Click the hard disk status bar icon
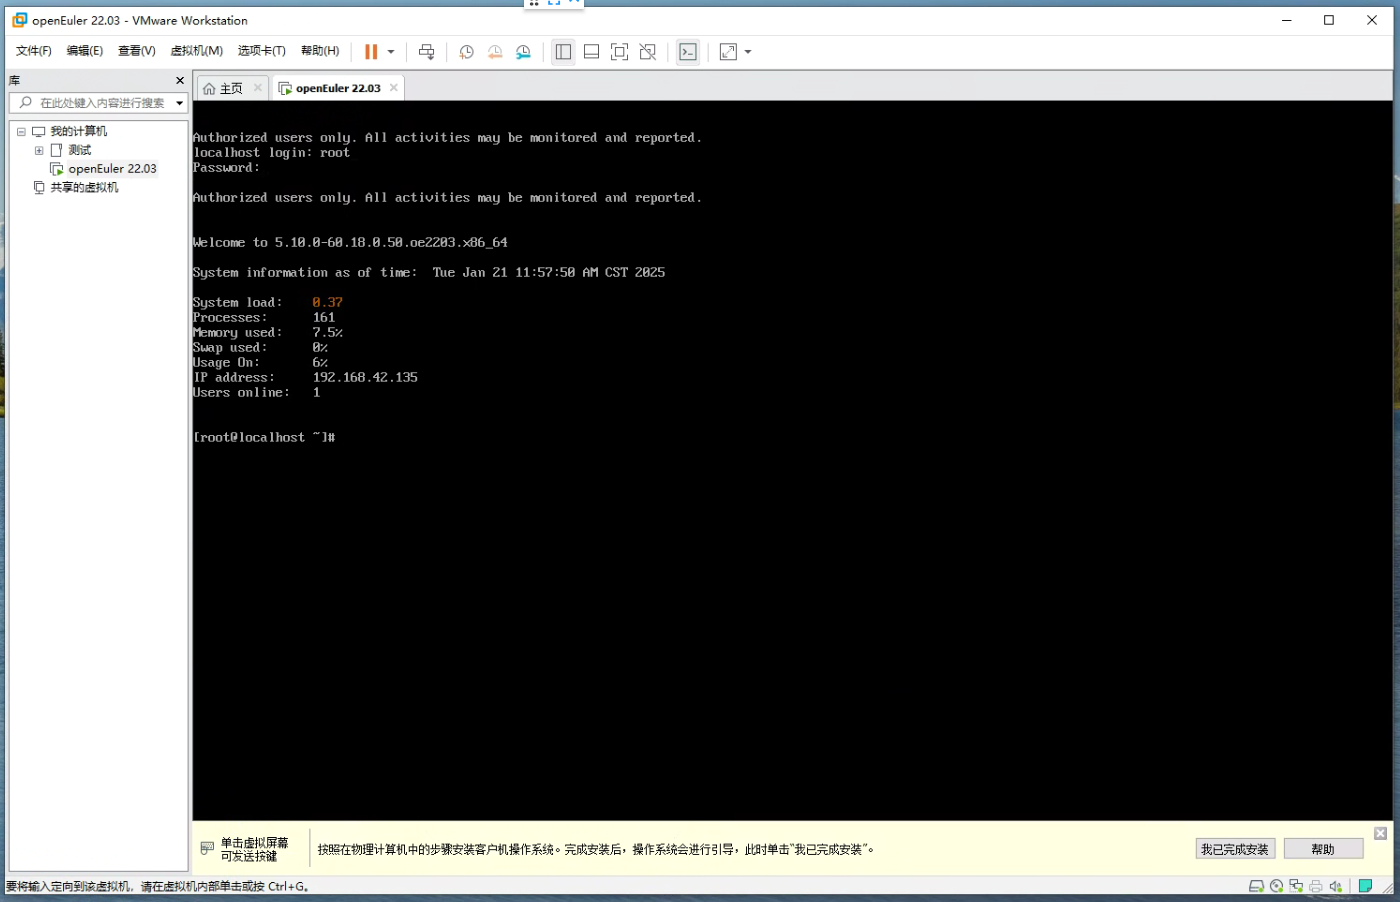 (1256, 886)
